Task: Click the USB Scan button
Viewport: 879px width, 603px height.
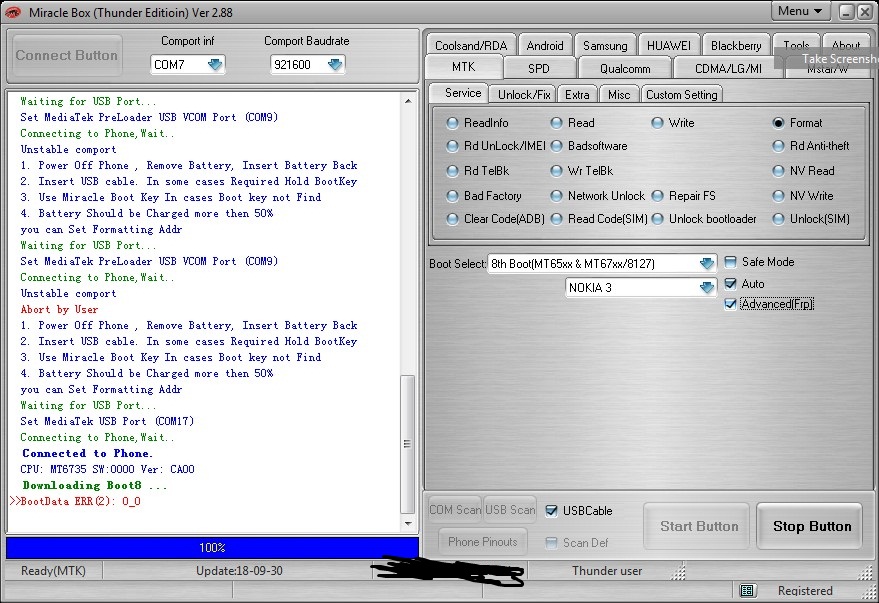Action: [x=510, y=510]
